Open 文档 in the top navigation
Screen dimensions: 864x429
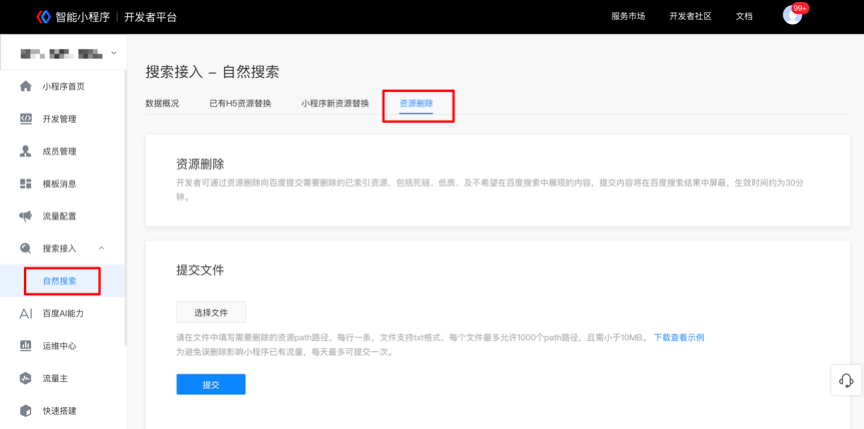[x=744, y=17]
